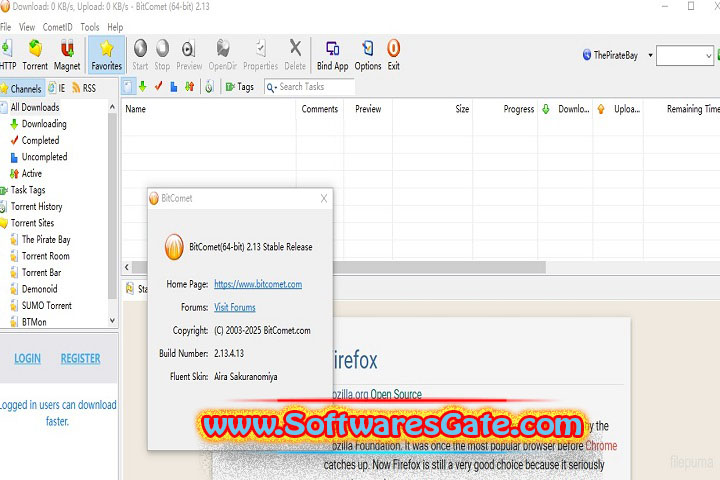Click the task list horizontal scroll left arrow
The width and height of the screenshot is (720, 480).
tap(127, 267)
